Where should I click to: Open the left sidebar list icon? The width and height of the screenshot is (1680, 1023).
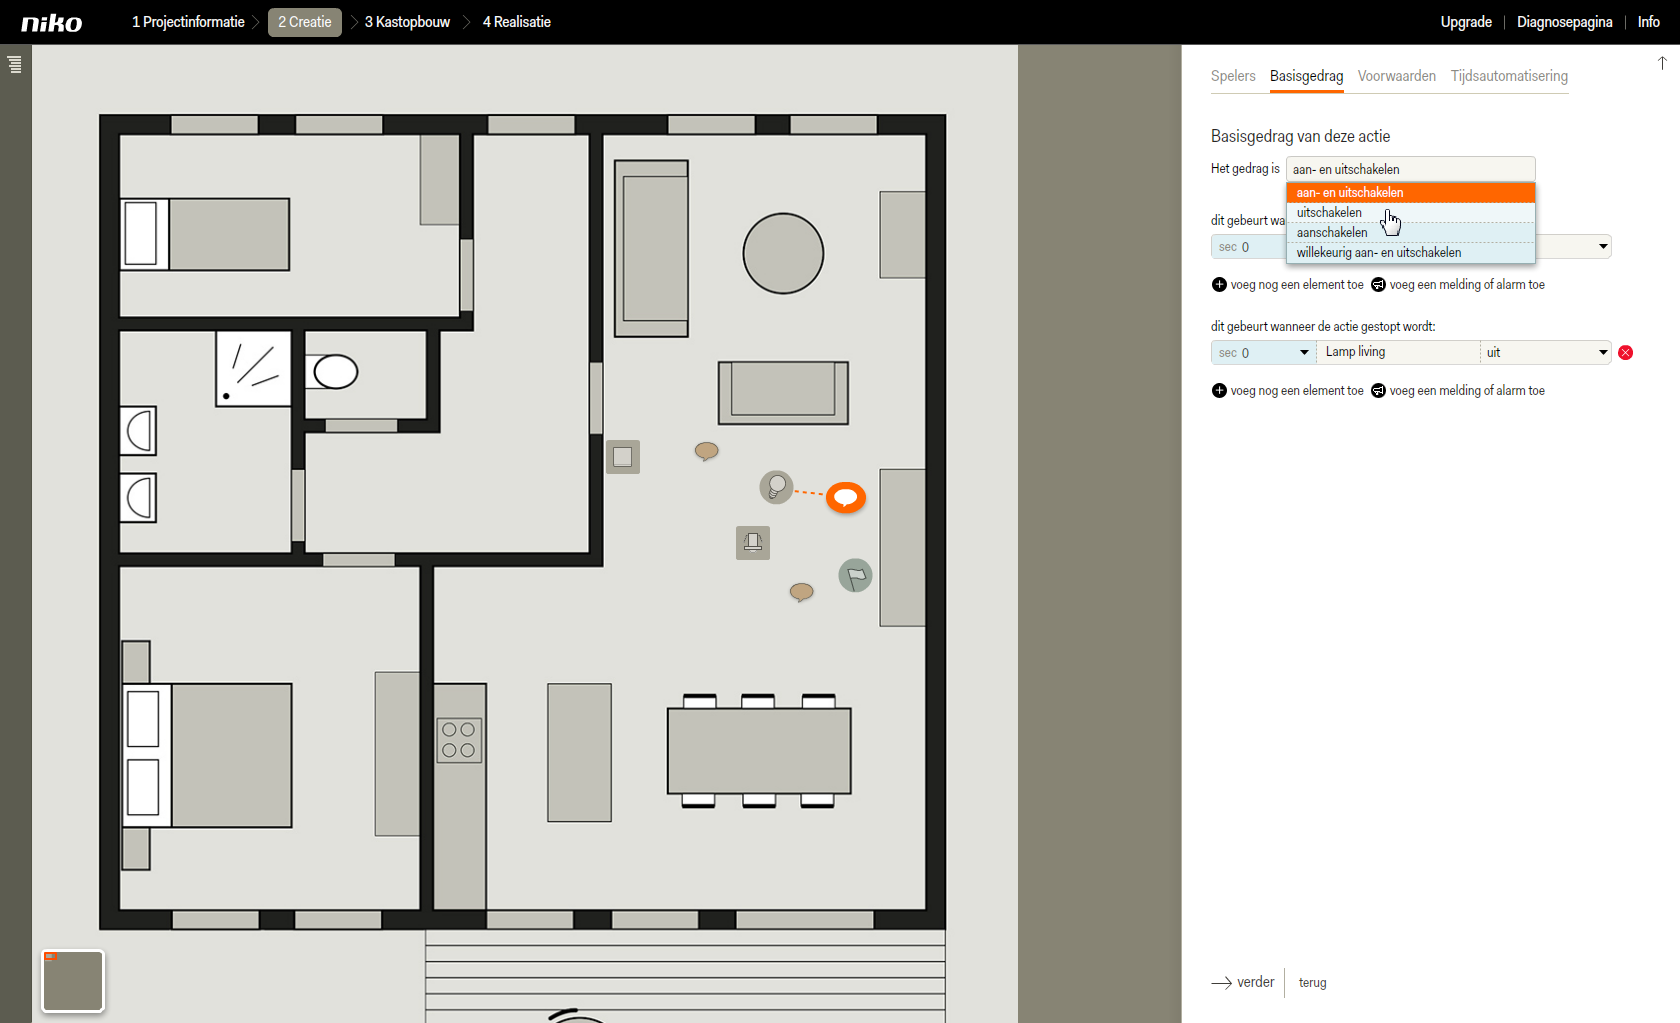[x=14, y=65]
